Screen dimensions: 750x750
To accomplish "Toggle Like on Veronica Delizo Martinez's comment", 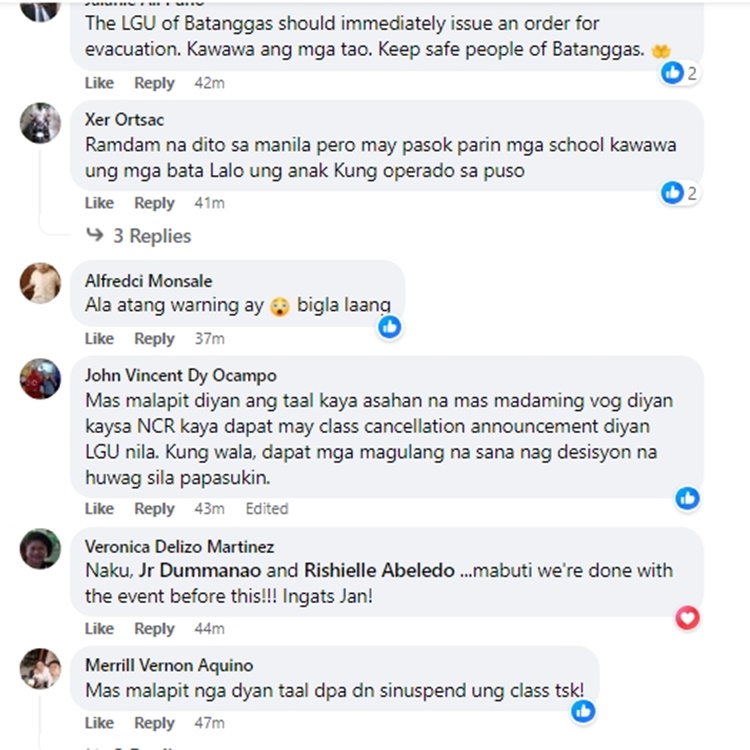I will (99, 628).
